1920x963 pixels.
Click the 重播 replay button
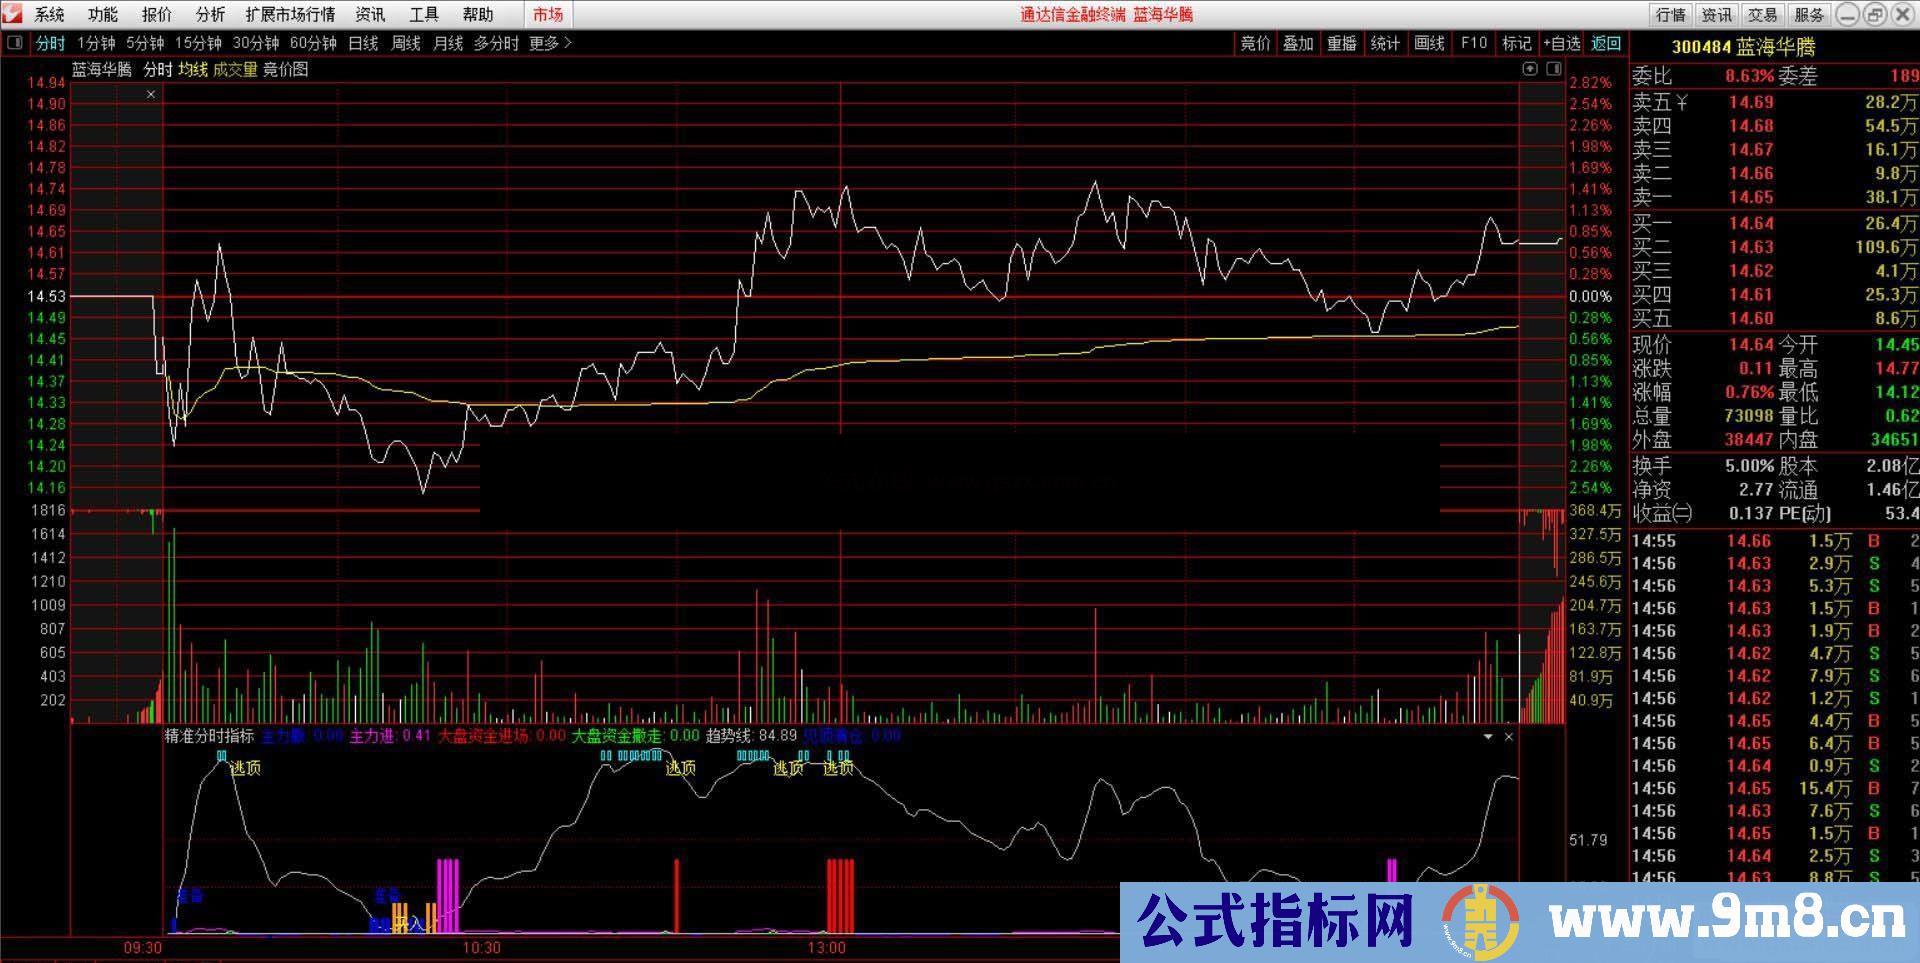[x=1342, y=43]
